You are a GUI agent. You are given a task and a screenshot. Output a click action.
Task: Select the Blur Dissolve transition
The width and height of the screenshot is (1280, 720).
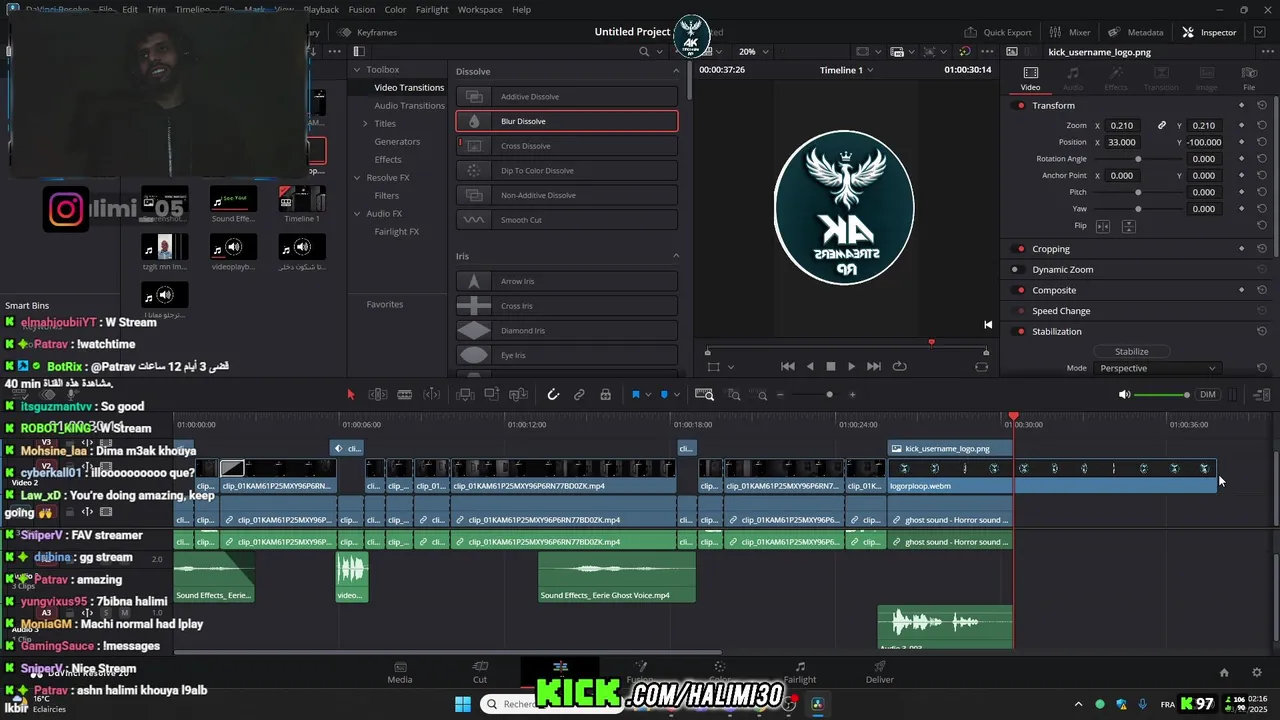[x=567, y=121]
